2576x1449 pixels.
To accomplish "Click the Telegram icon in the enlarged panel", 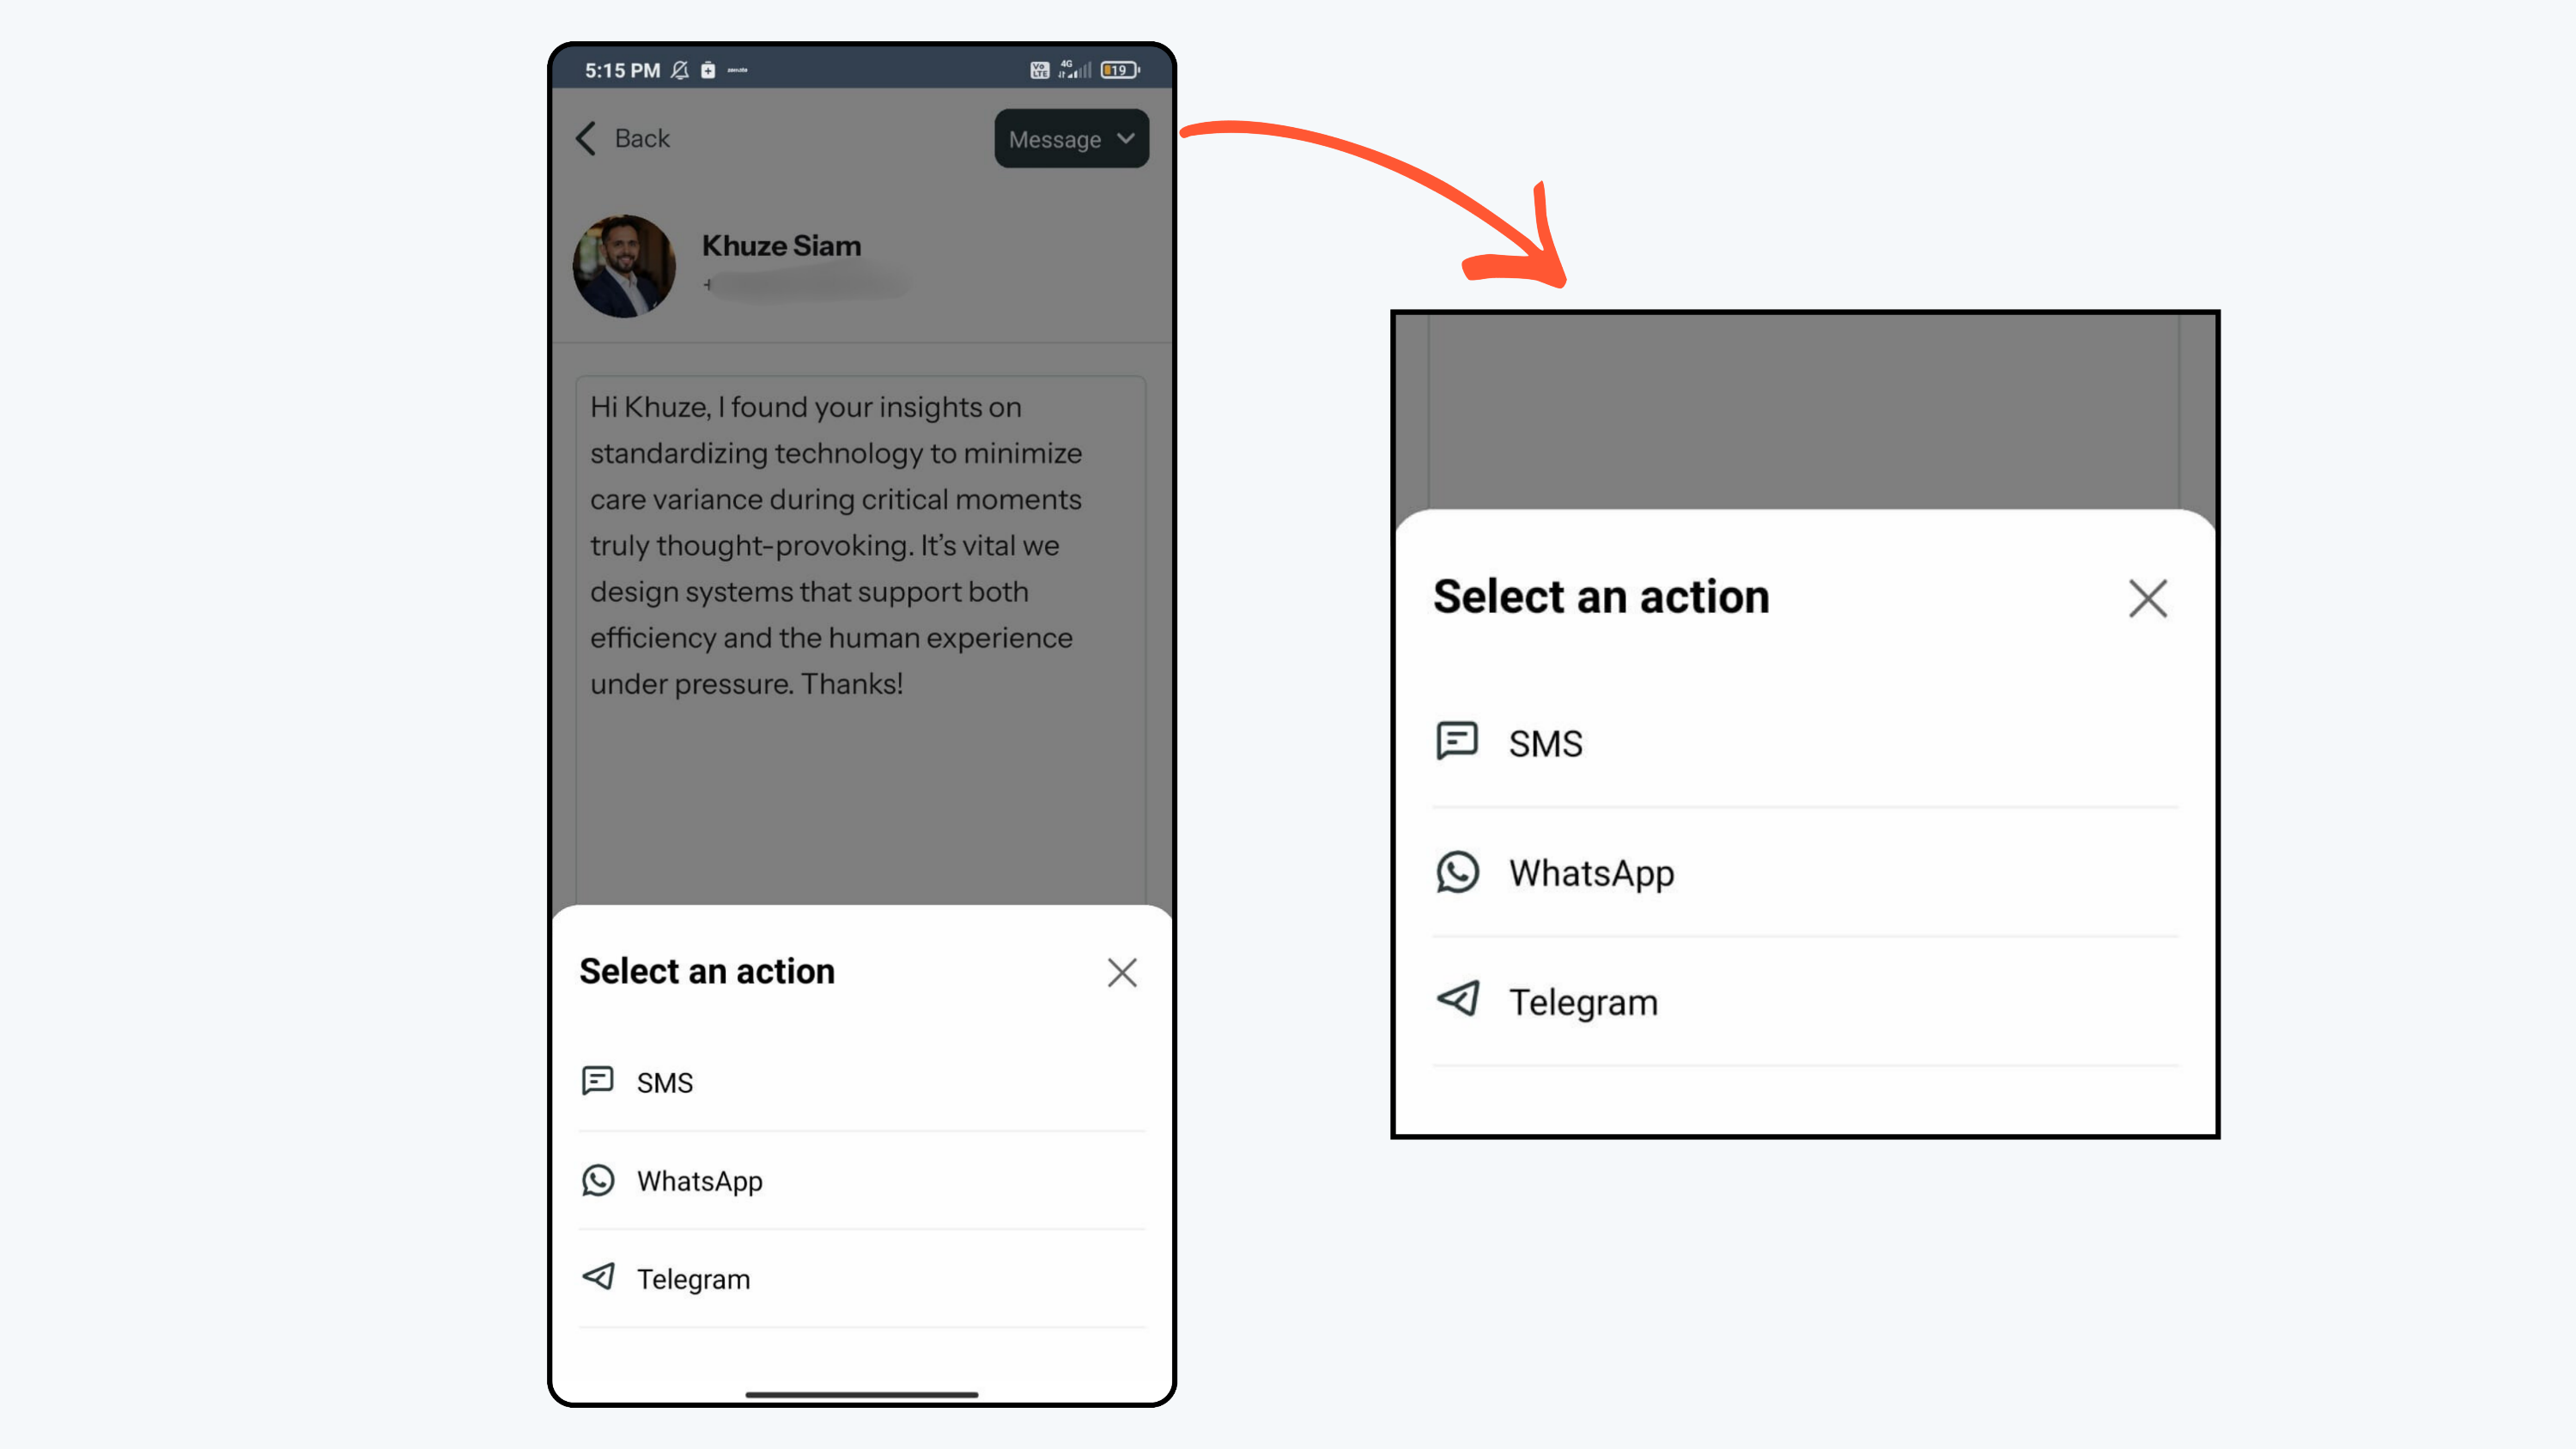I will point(1457,999).
